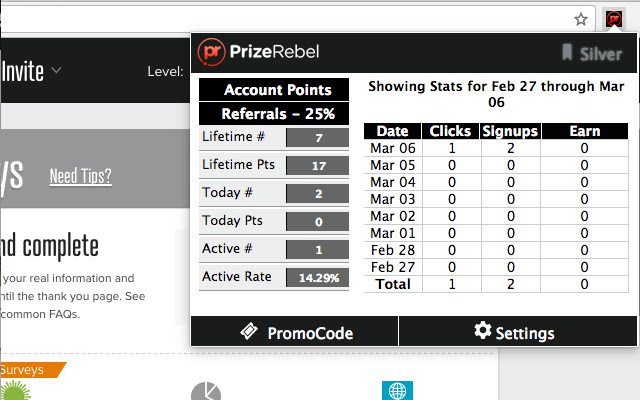Open the Account Points tab

point(274,90)
